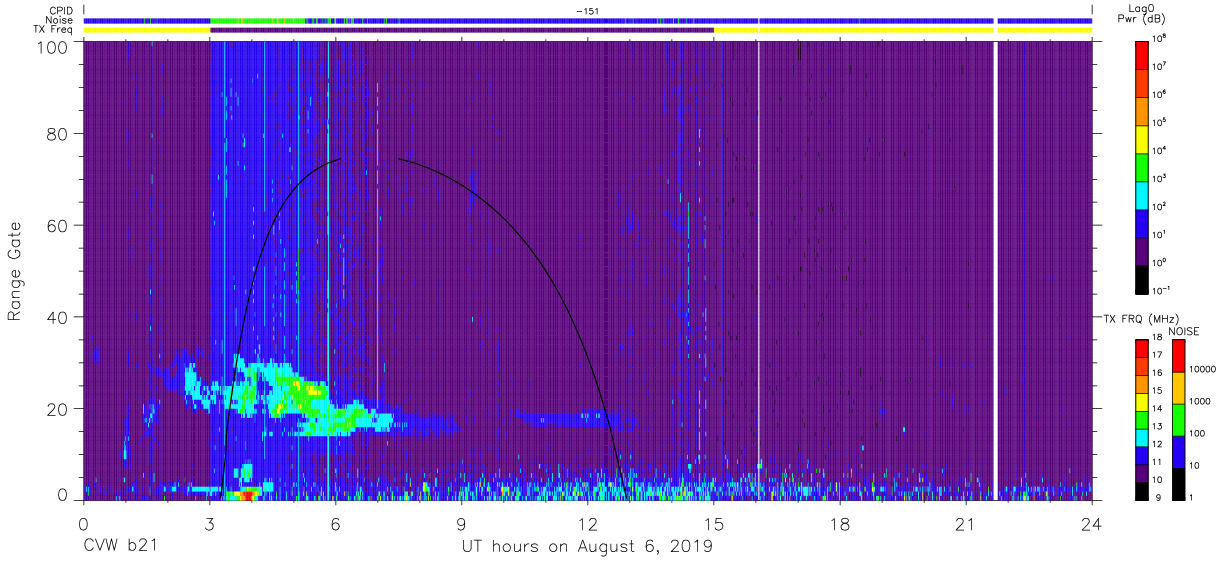
Task: Click the 100 label on NOISE legend
Action: click(1196, 434)
